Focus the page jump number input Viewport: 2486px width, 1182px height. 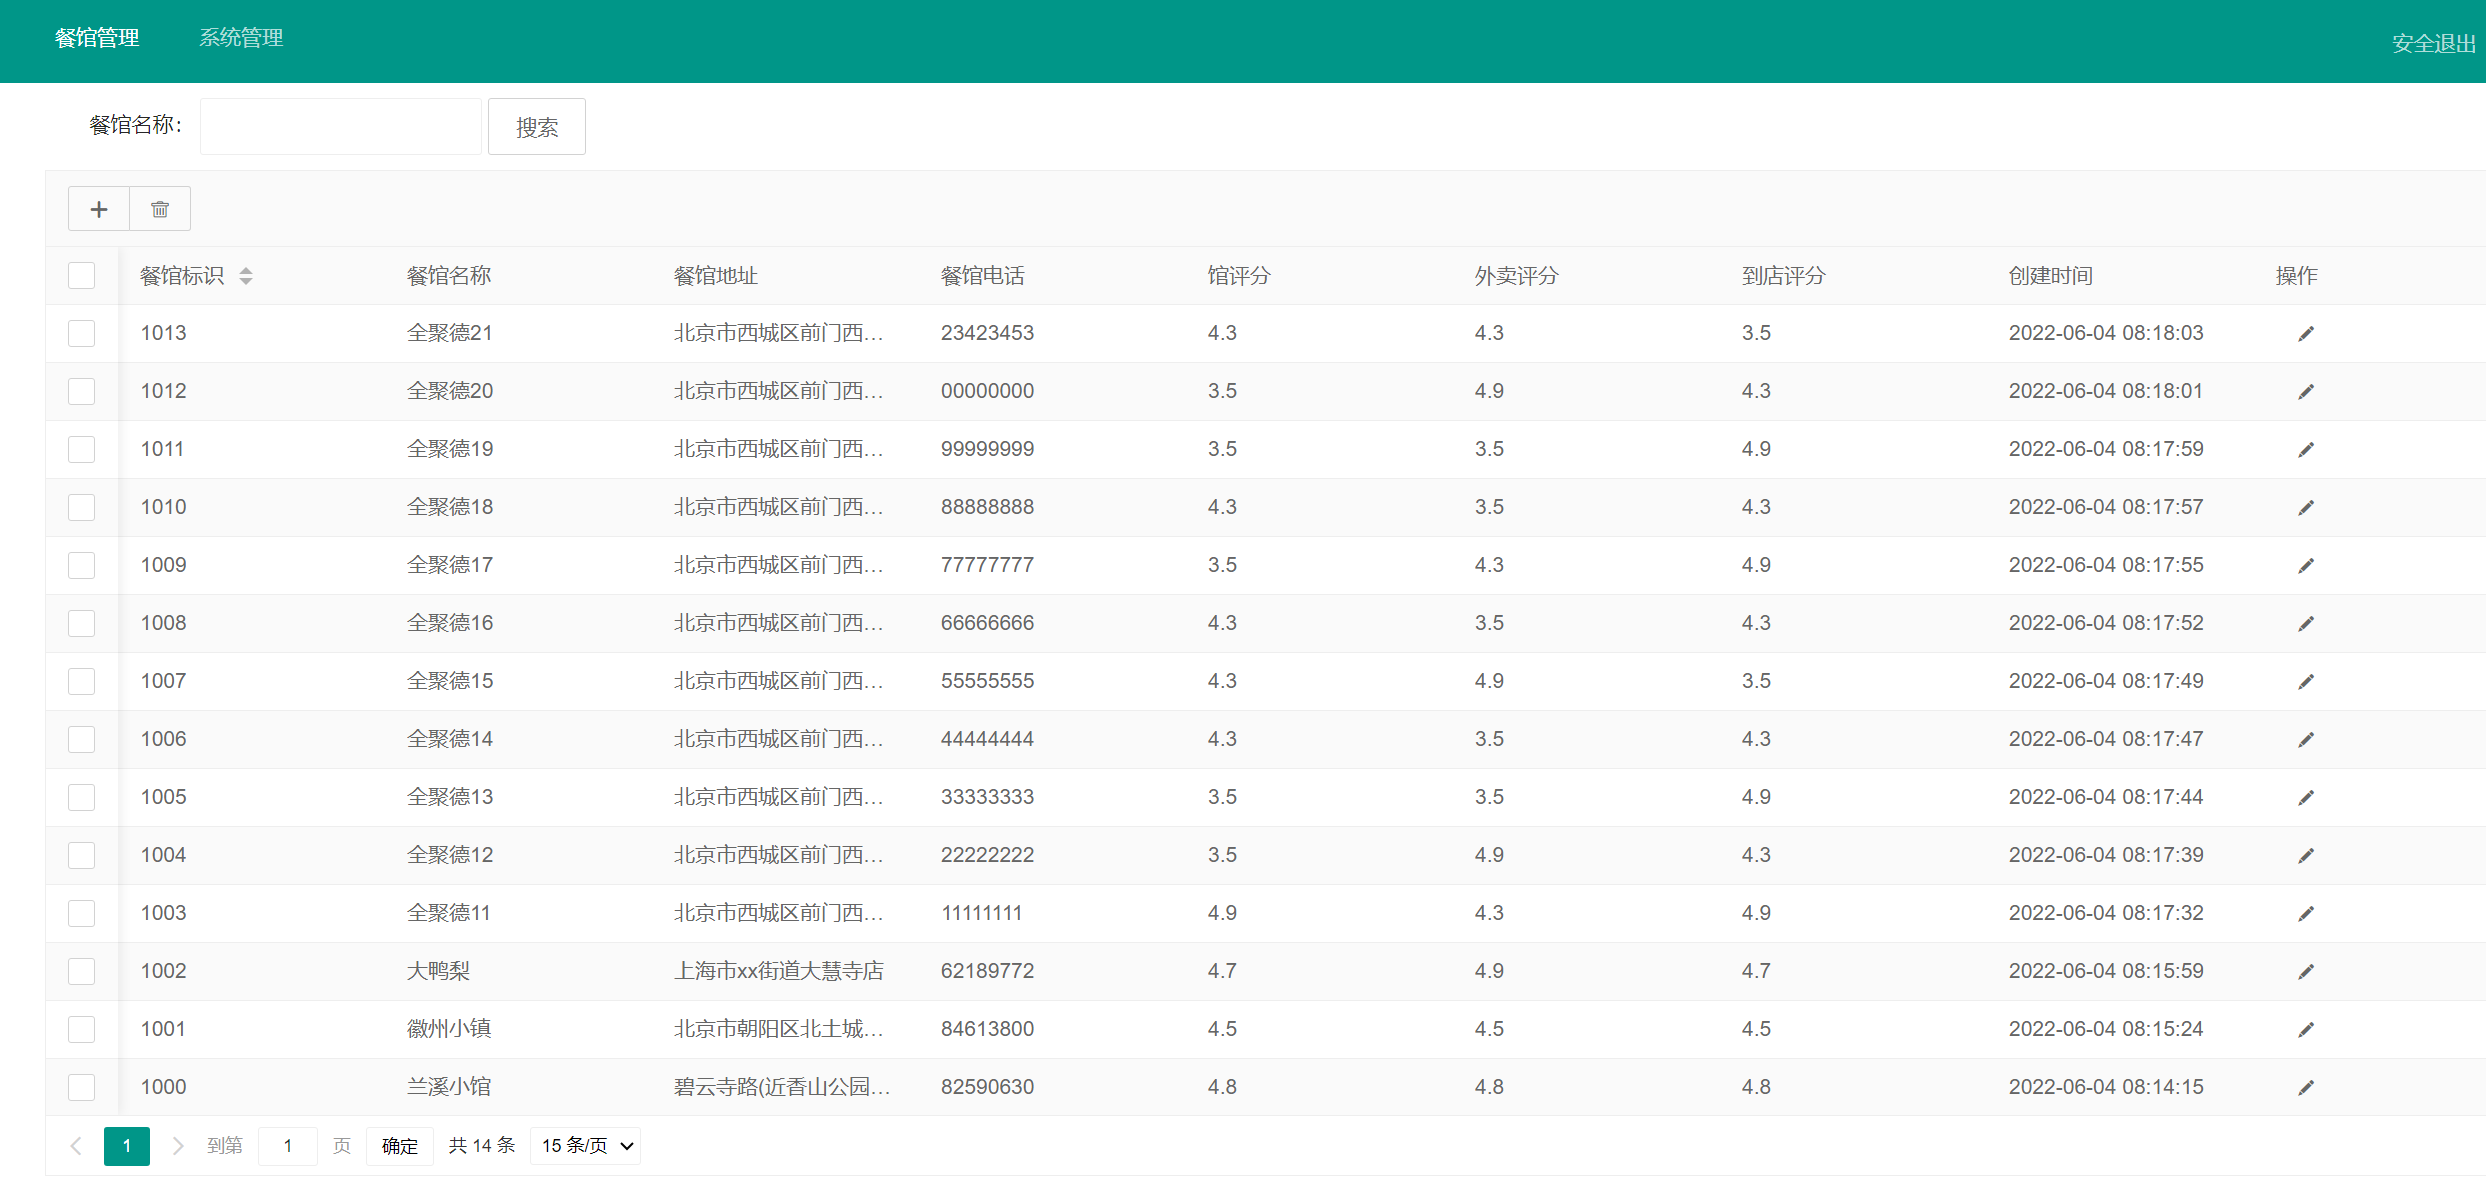pos(288,1146)
